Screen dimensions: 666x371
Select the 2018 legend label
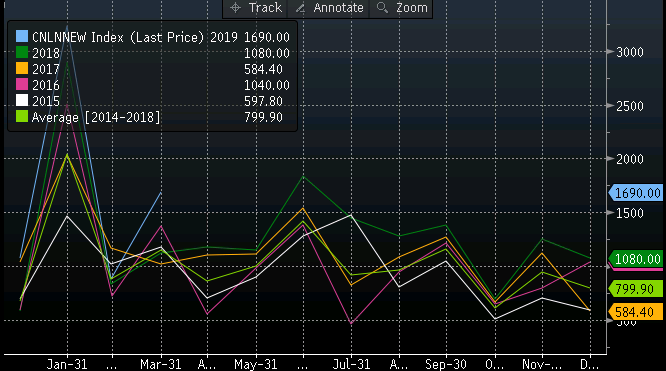pyautogui.click(x=46, y=53)
